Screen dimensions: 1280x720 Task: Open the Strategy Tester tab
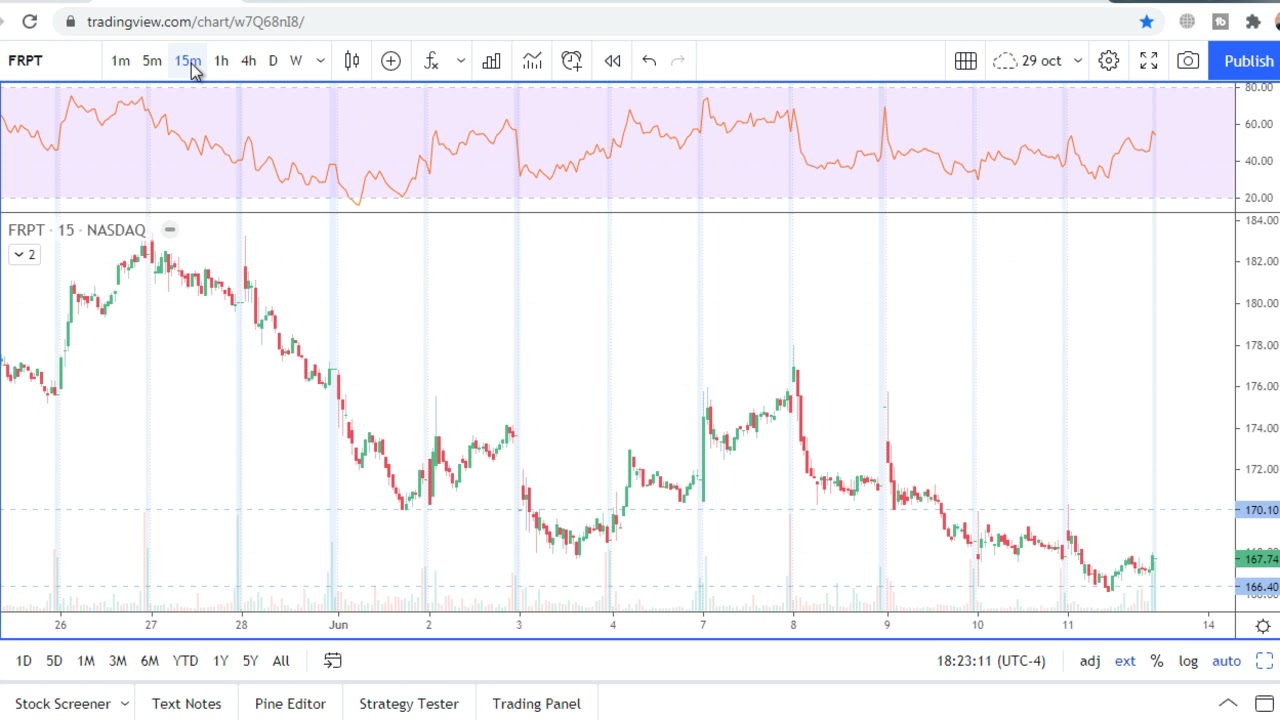(x=409, y=704)
